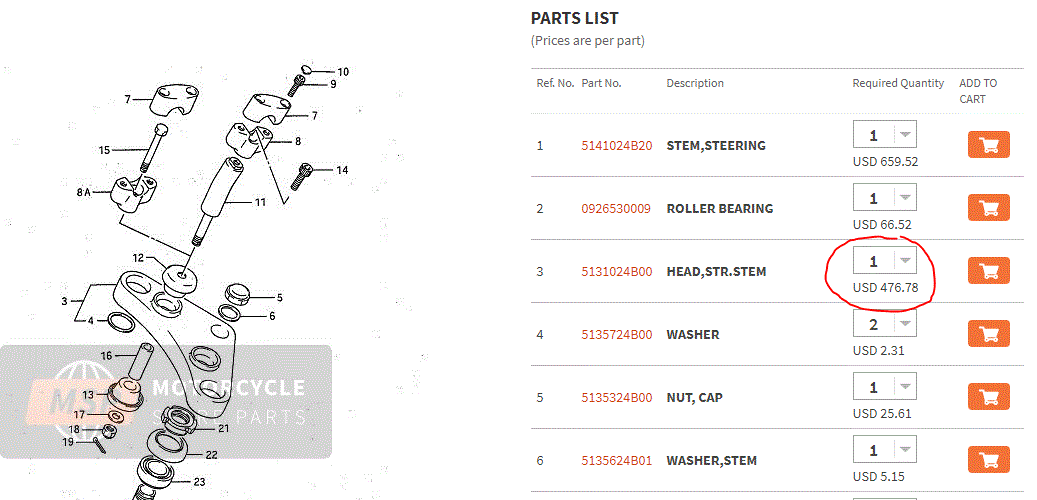Open part number 5135724B00 link
The height and width of the screenshot is (500, 1037).
tap(616, 335)
